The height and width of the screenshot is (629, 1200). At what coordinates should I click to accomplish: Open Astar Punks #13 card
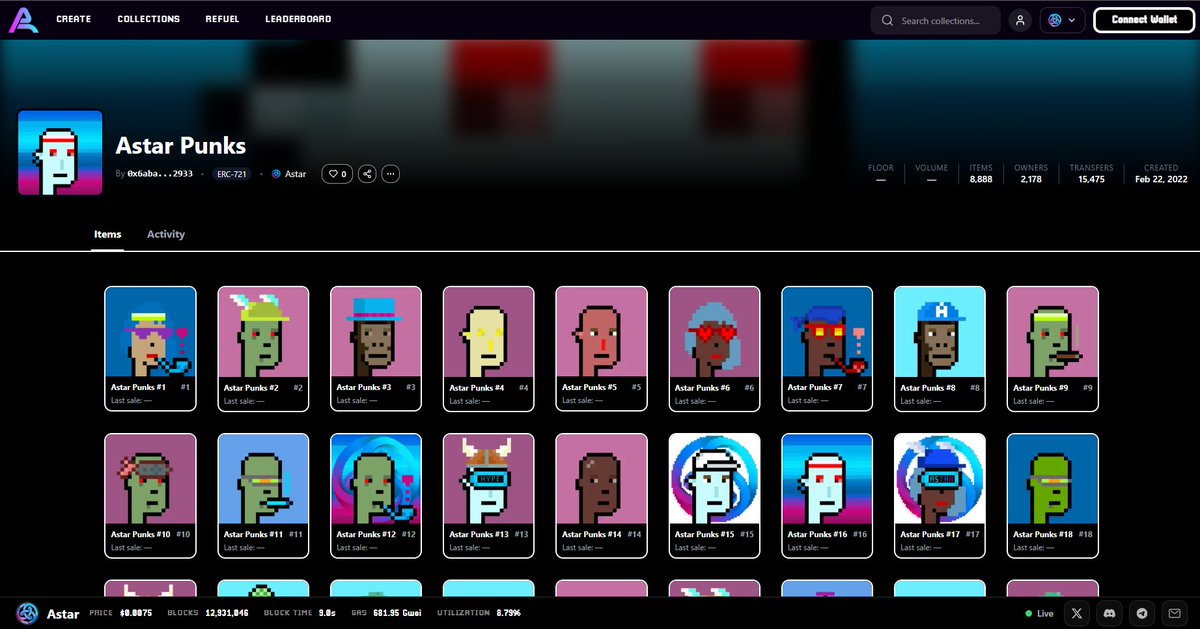489,496
